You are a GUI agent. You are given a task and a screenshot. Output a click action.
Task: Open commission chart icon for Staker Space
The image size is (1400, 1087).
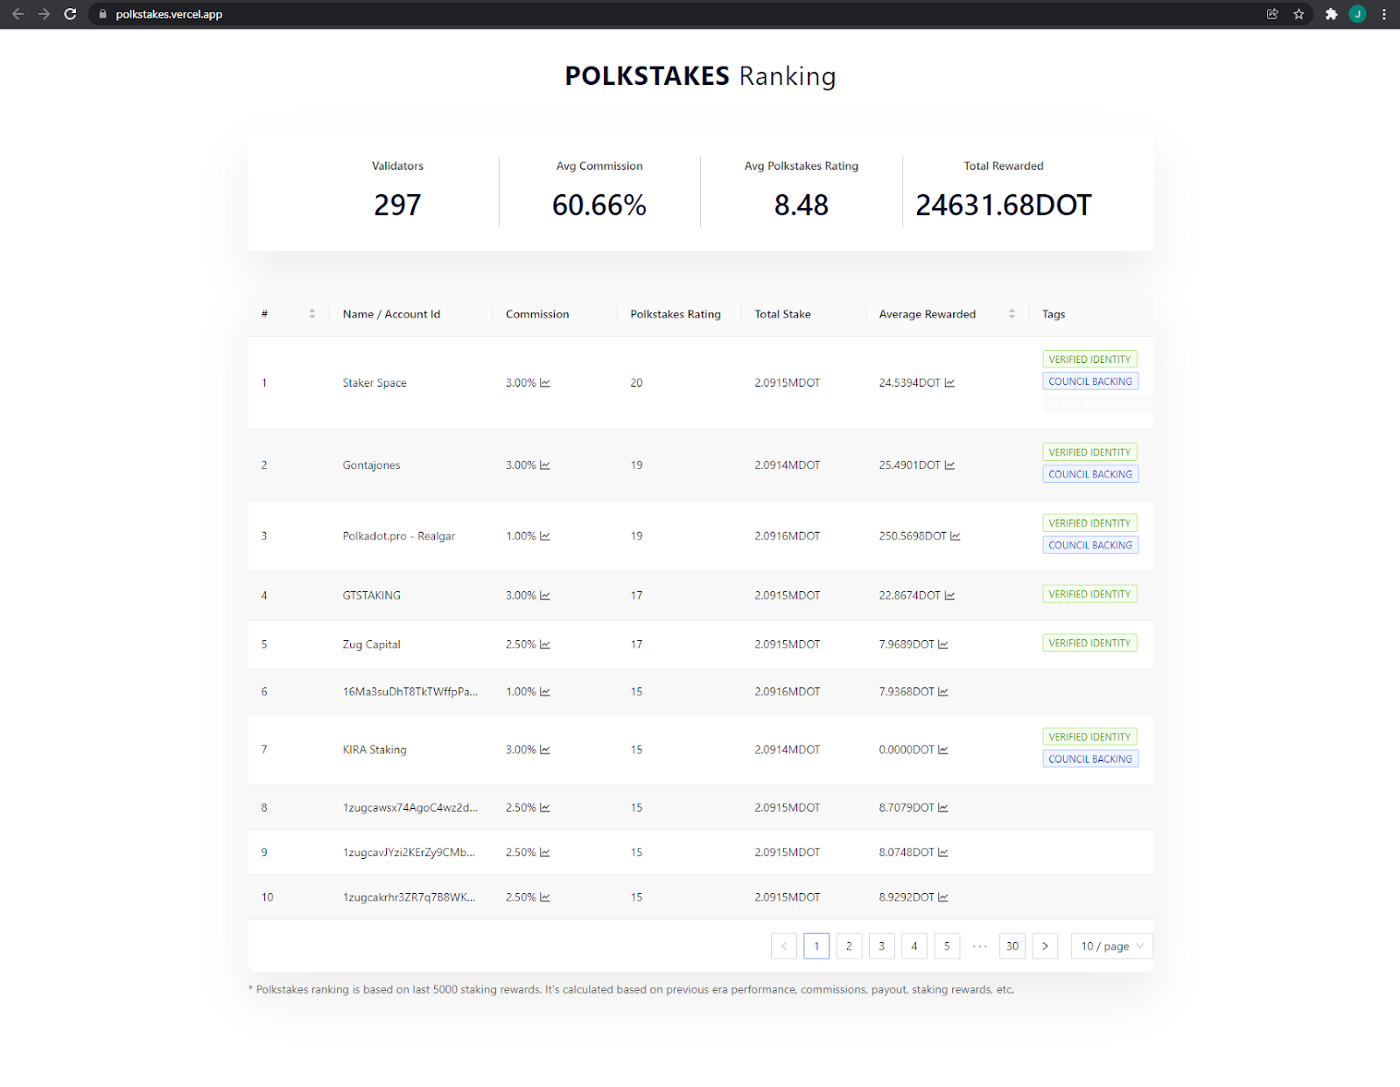[545, 383]
